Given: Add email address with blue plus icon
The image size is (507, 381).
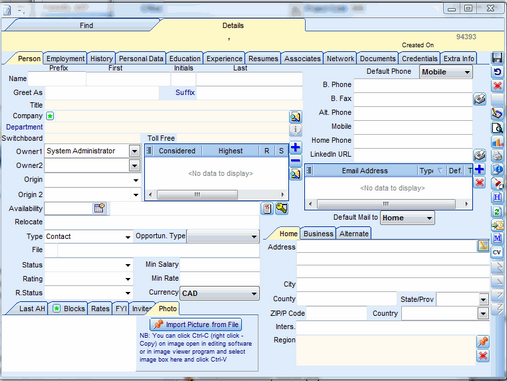Looking at the screenshot, I should [479, 169].
